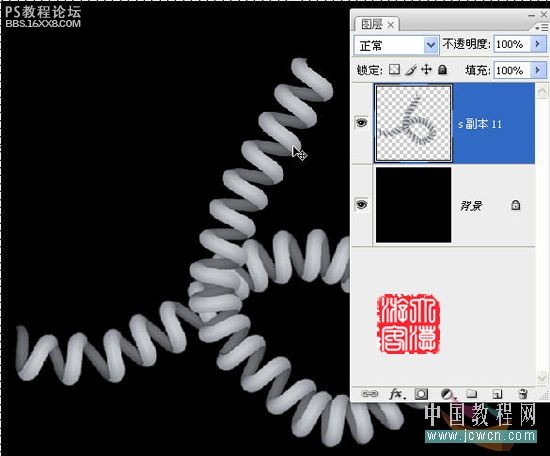
Task: Toggle lock transparent pixels
Action: pos(394,69)
